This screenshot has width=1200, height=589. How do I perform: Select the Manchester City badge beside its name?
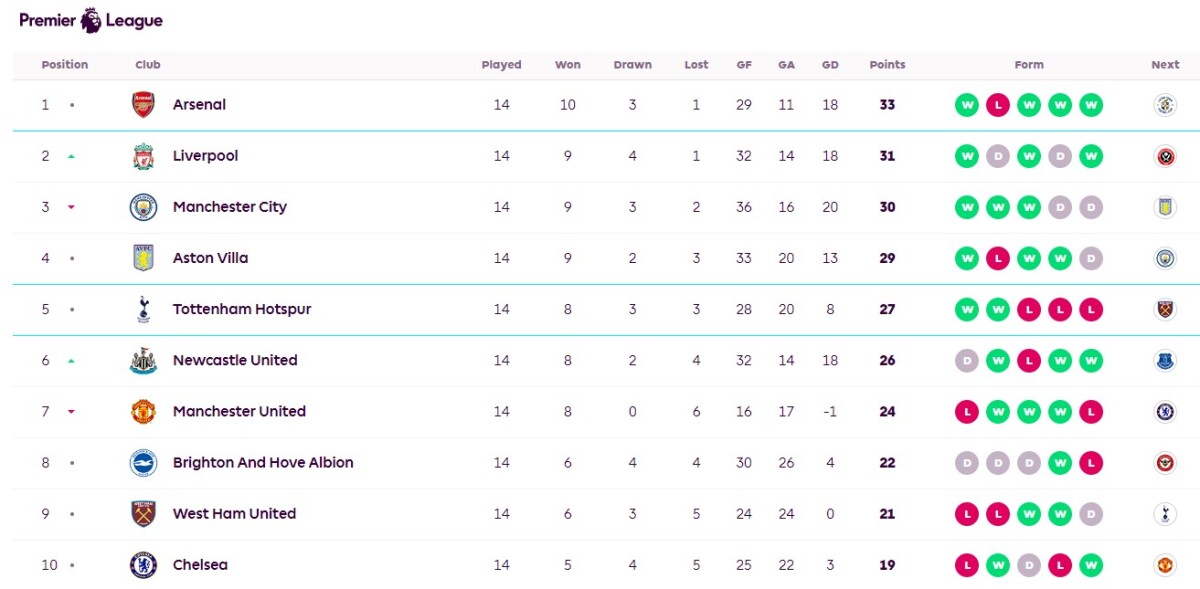pyautogui.click(x=144, y=207)
